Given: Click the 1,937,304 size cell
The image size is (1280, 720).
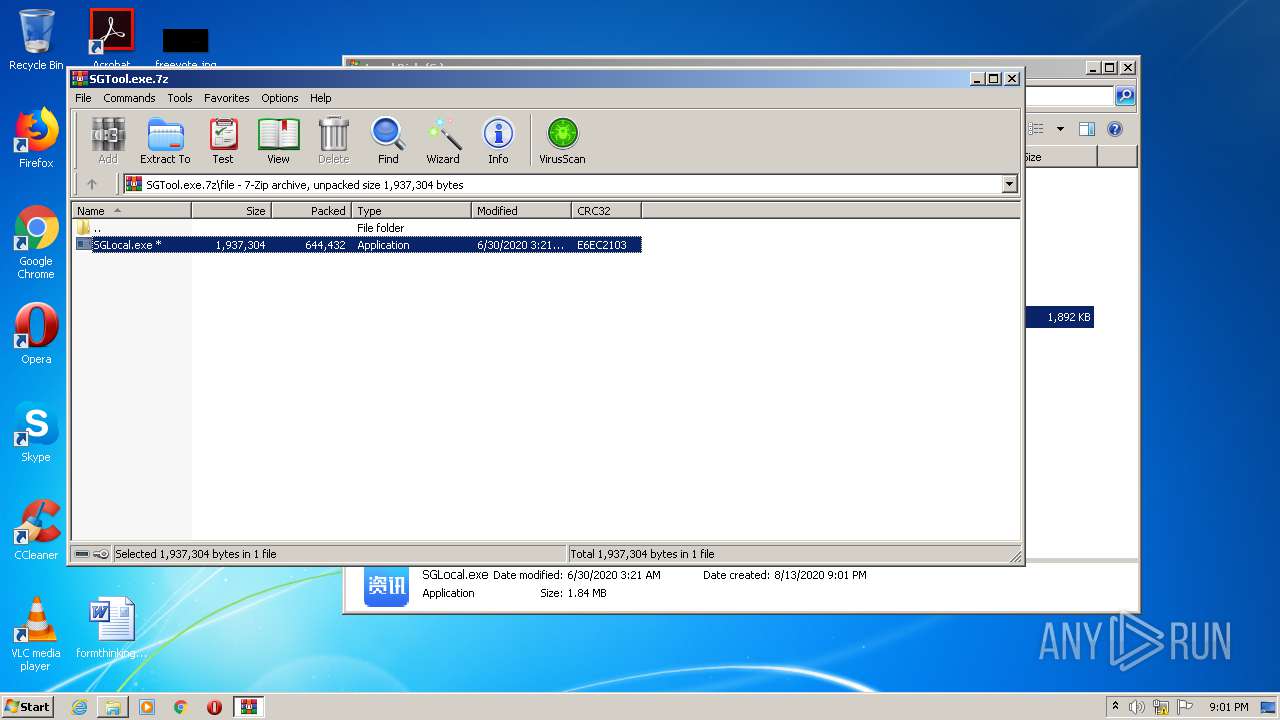Looking at the screenshot, I should (240, 245).
